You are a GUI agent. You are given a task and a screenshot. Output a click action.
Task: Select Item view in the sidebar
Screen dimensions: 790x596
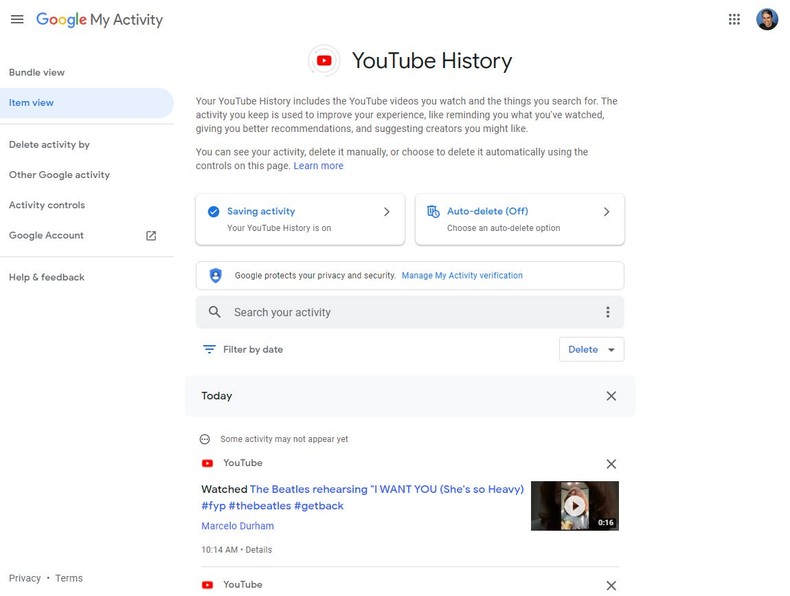87,103
